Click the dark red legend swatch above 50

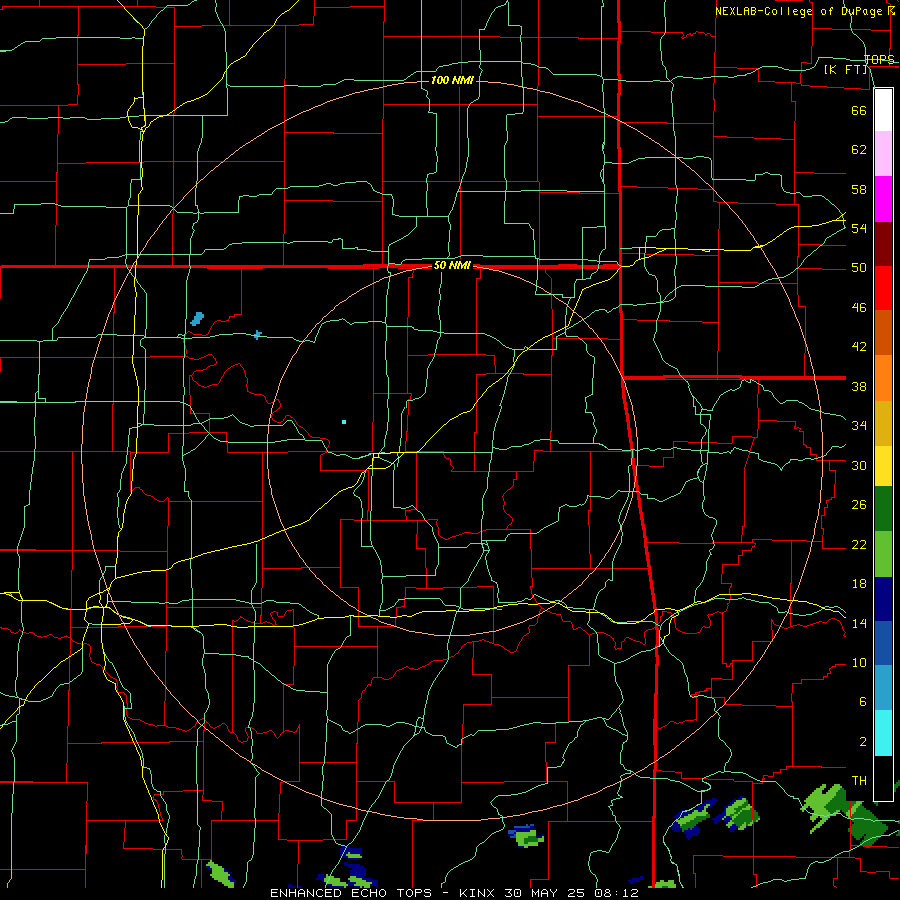883,244
